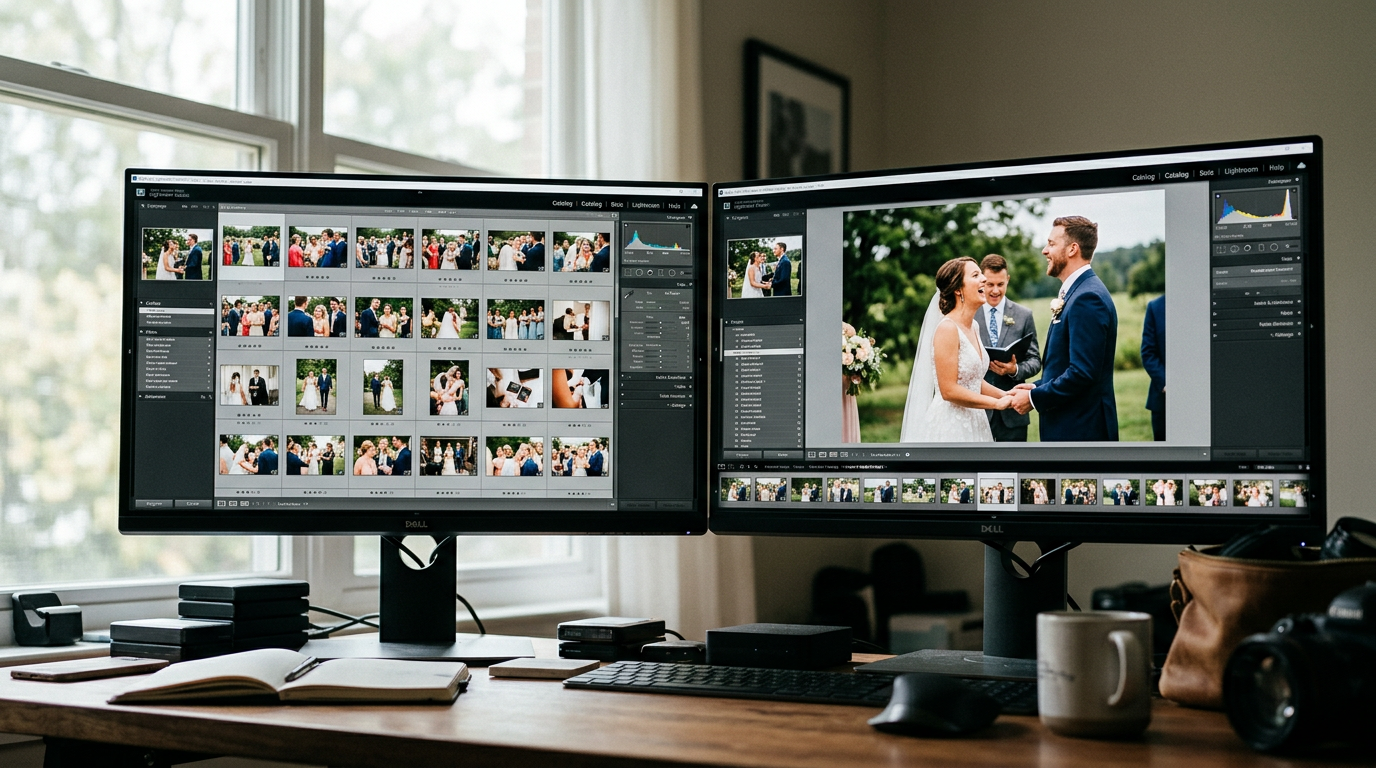Toggle the switch at the end of the right monitor's tool strip
Screen dimensions: 1376x768
coord(1291,248)
